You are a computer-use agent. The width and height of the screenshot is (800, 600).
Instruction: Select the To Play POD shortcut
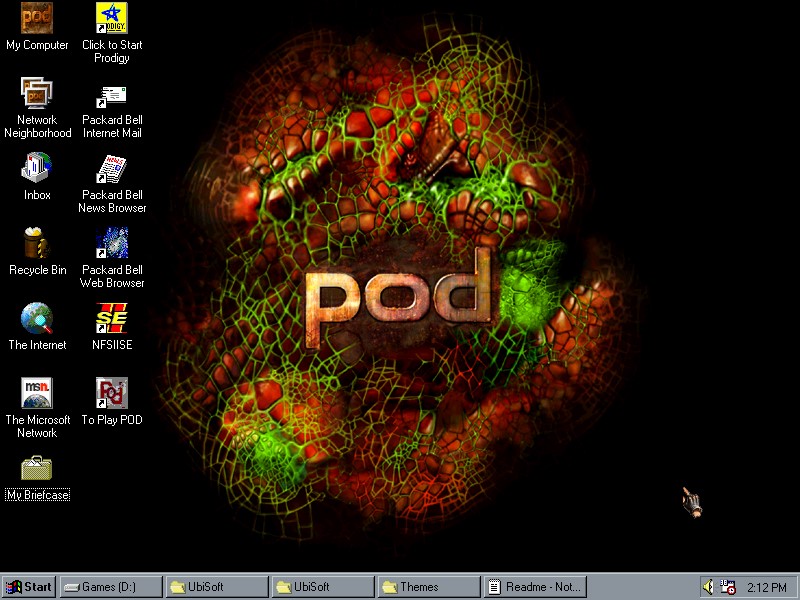[111, 394]
